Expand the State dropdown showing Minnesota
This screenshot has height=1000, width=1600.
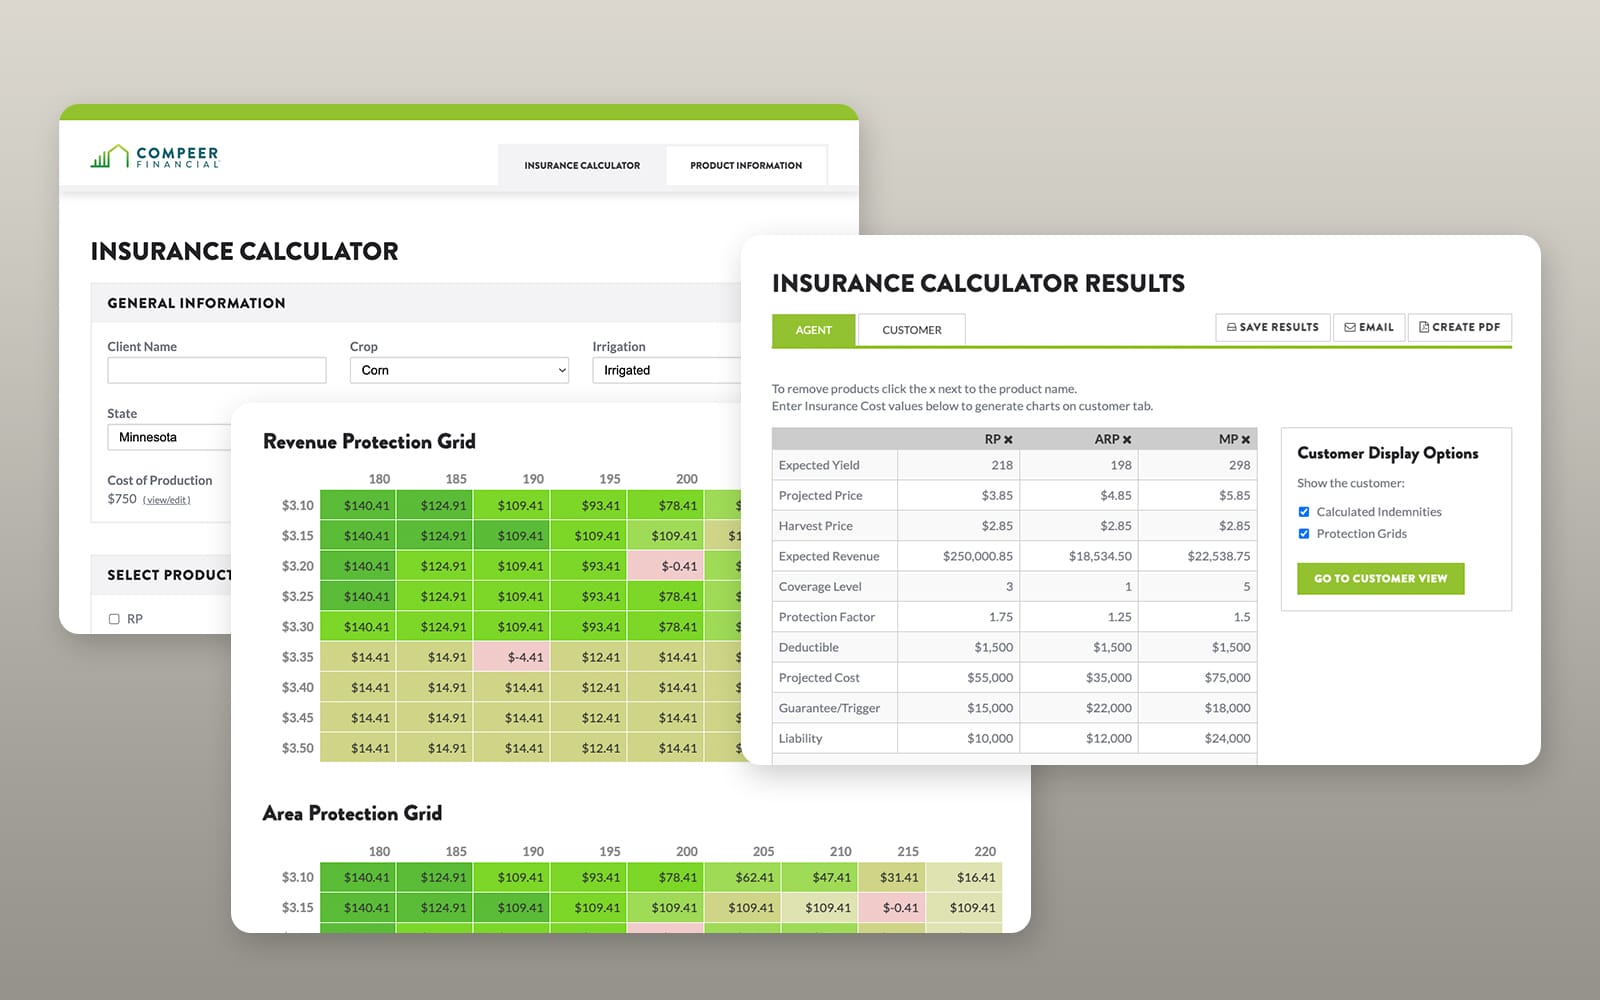(x=169, y=437)
